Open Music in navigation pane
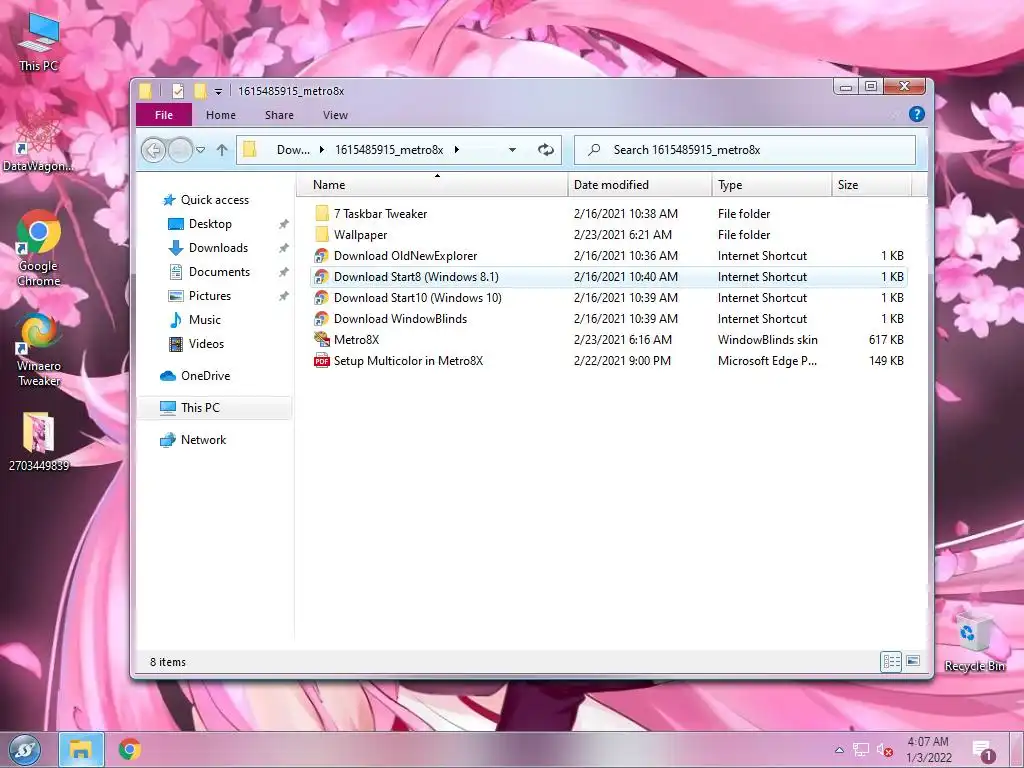Image resolution: width=1024 pixels, height=768 pixels. point(204,320)
